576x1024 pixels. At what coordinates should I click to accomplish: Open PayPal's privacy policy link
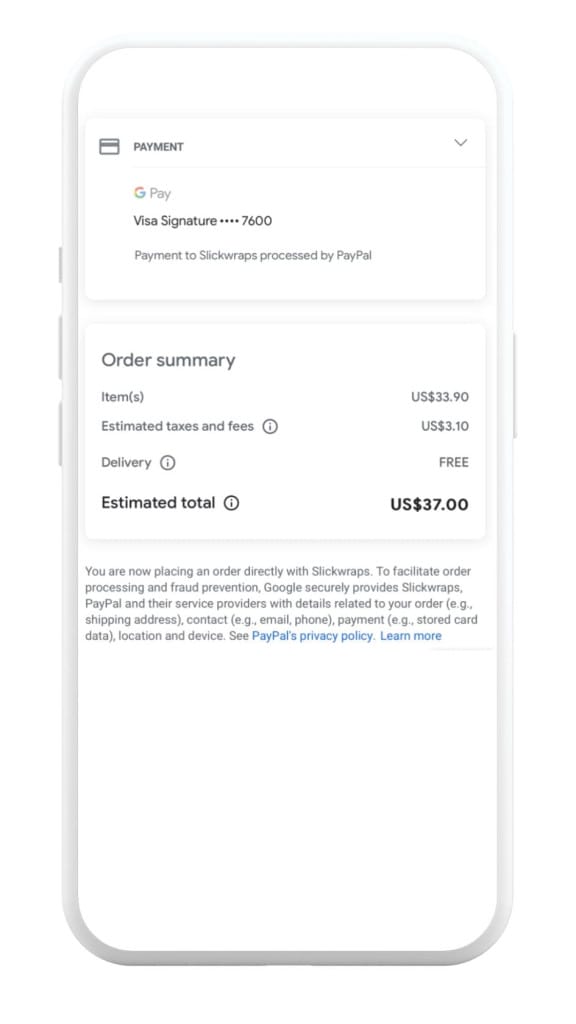click(x=313, y=635)
